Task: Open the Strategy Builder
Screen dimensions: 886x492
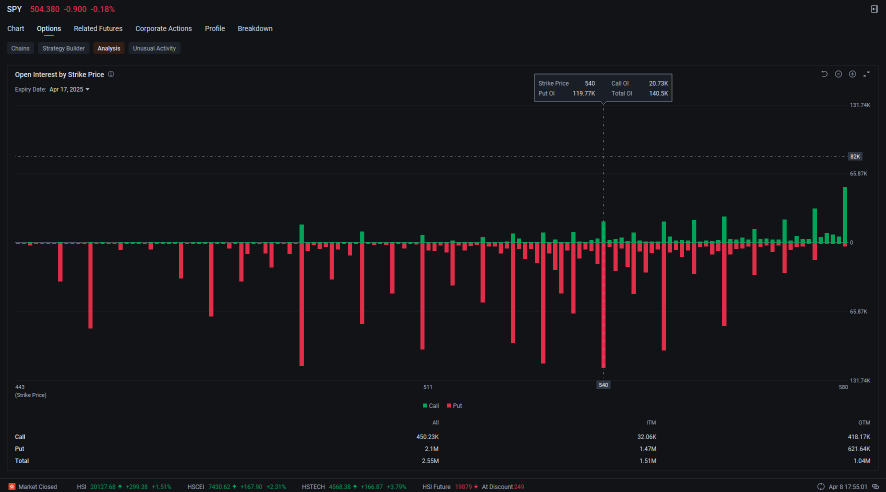Action: (x=63, y=49)
